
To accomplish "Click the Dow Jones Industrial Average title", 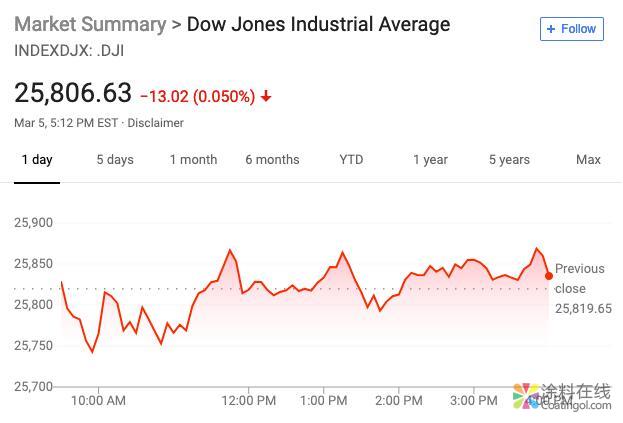I will [319, 24].
